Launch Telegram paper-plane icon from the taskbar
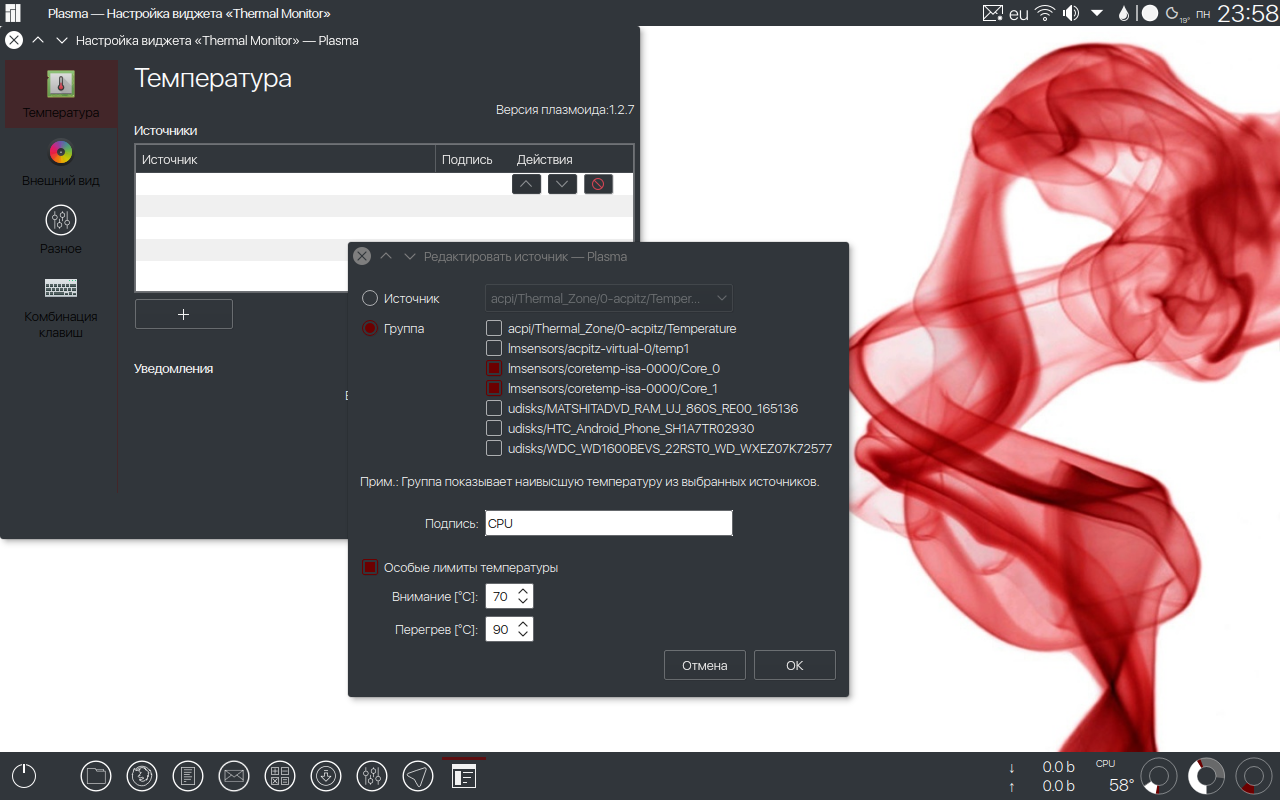 pyautogui.click(x=418, y=776)
